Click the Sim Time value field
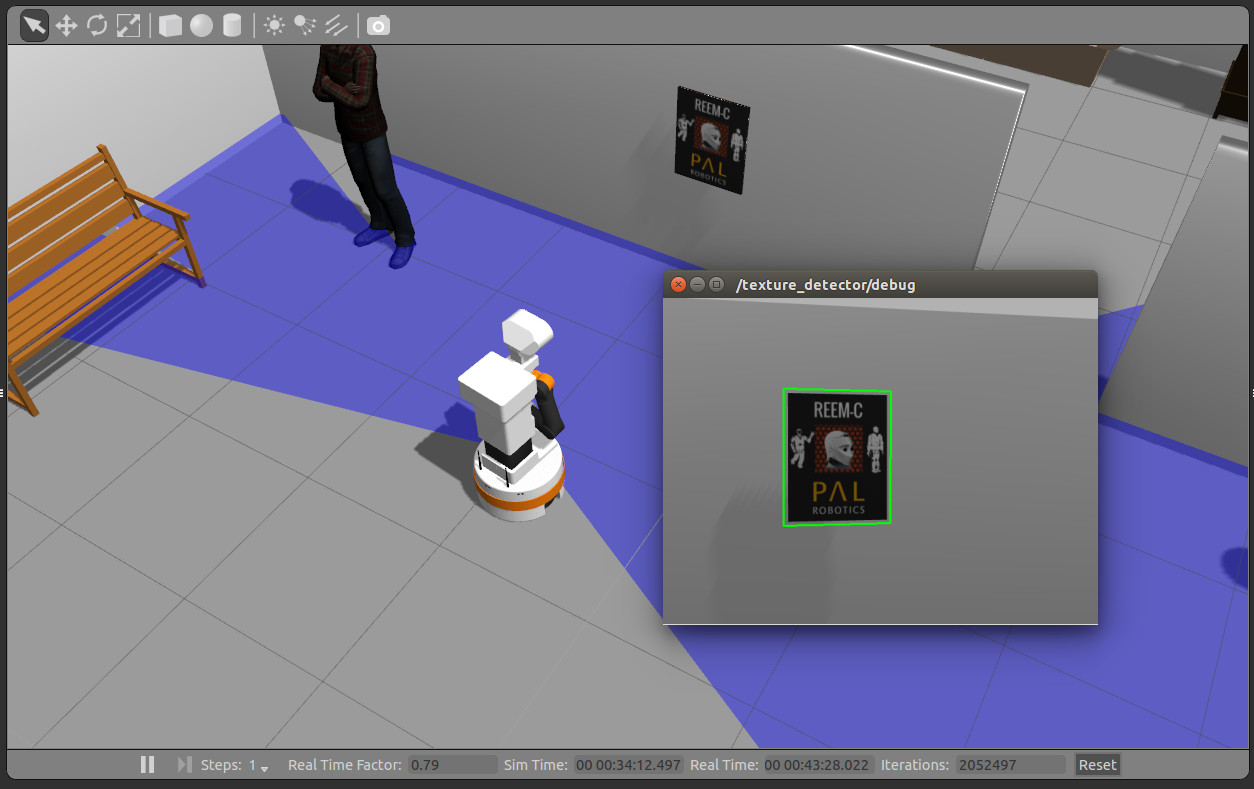The image size is (1254, 789). coord(628,765)
